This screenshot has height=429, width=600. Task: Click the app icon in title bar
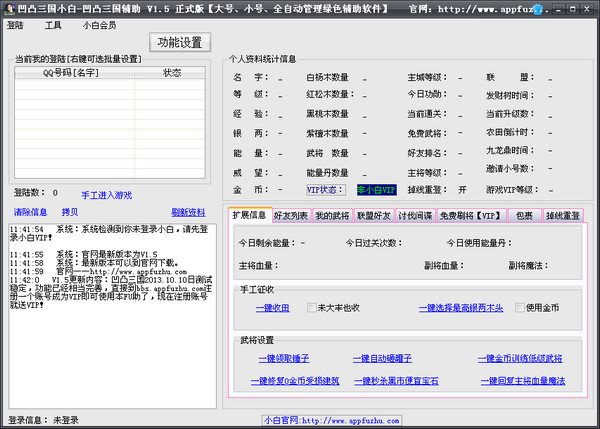(x=9, y=8)
